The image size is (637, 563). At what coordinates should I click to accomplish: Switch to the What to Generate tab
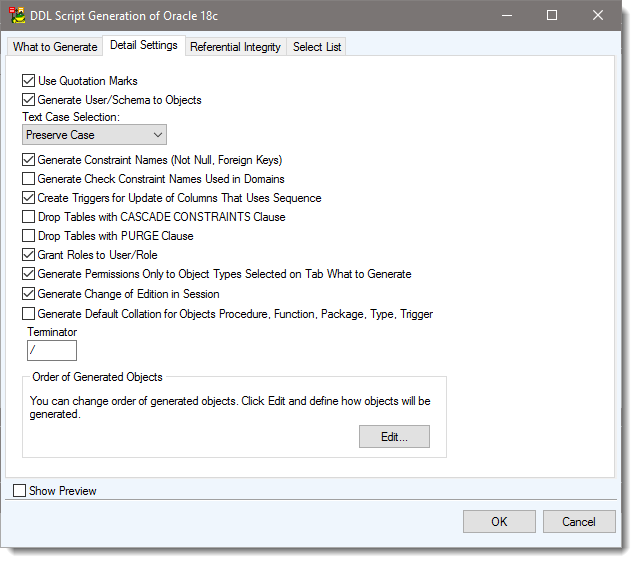tap(55, 47)
